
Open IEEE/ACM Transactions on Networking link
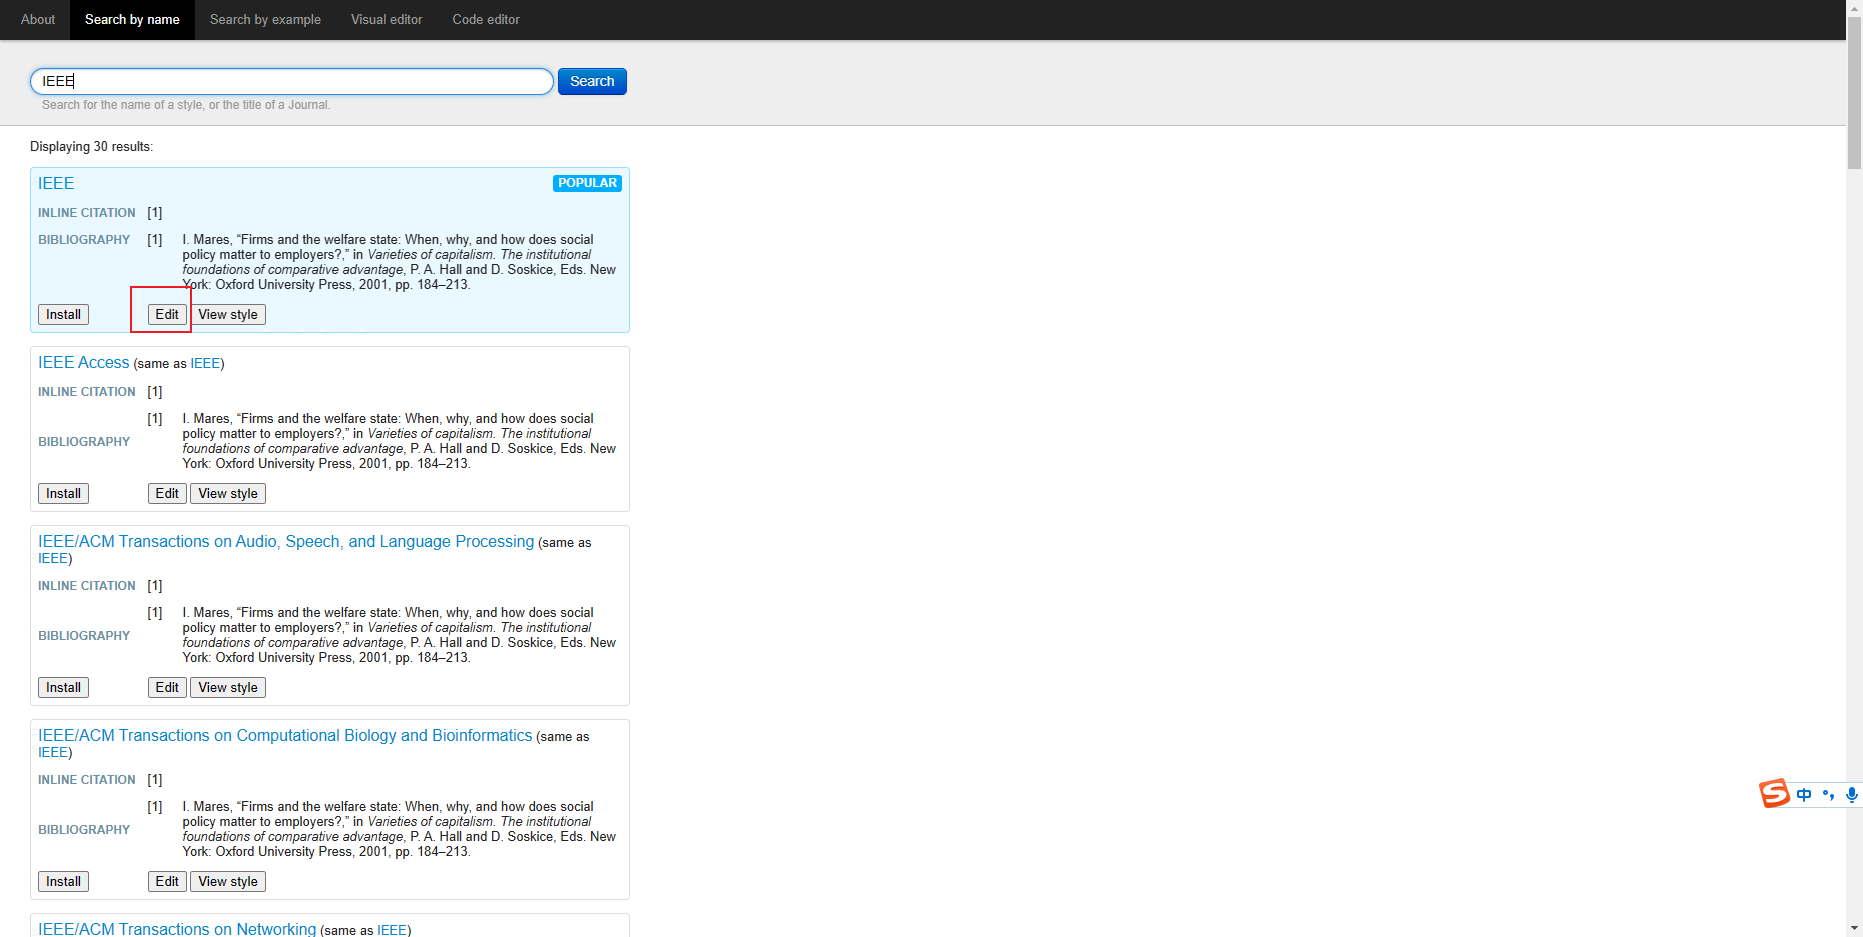(x=177, y=929)
